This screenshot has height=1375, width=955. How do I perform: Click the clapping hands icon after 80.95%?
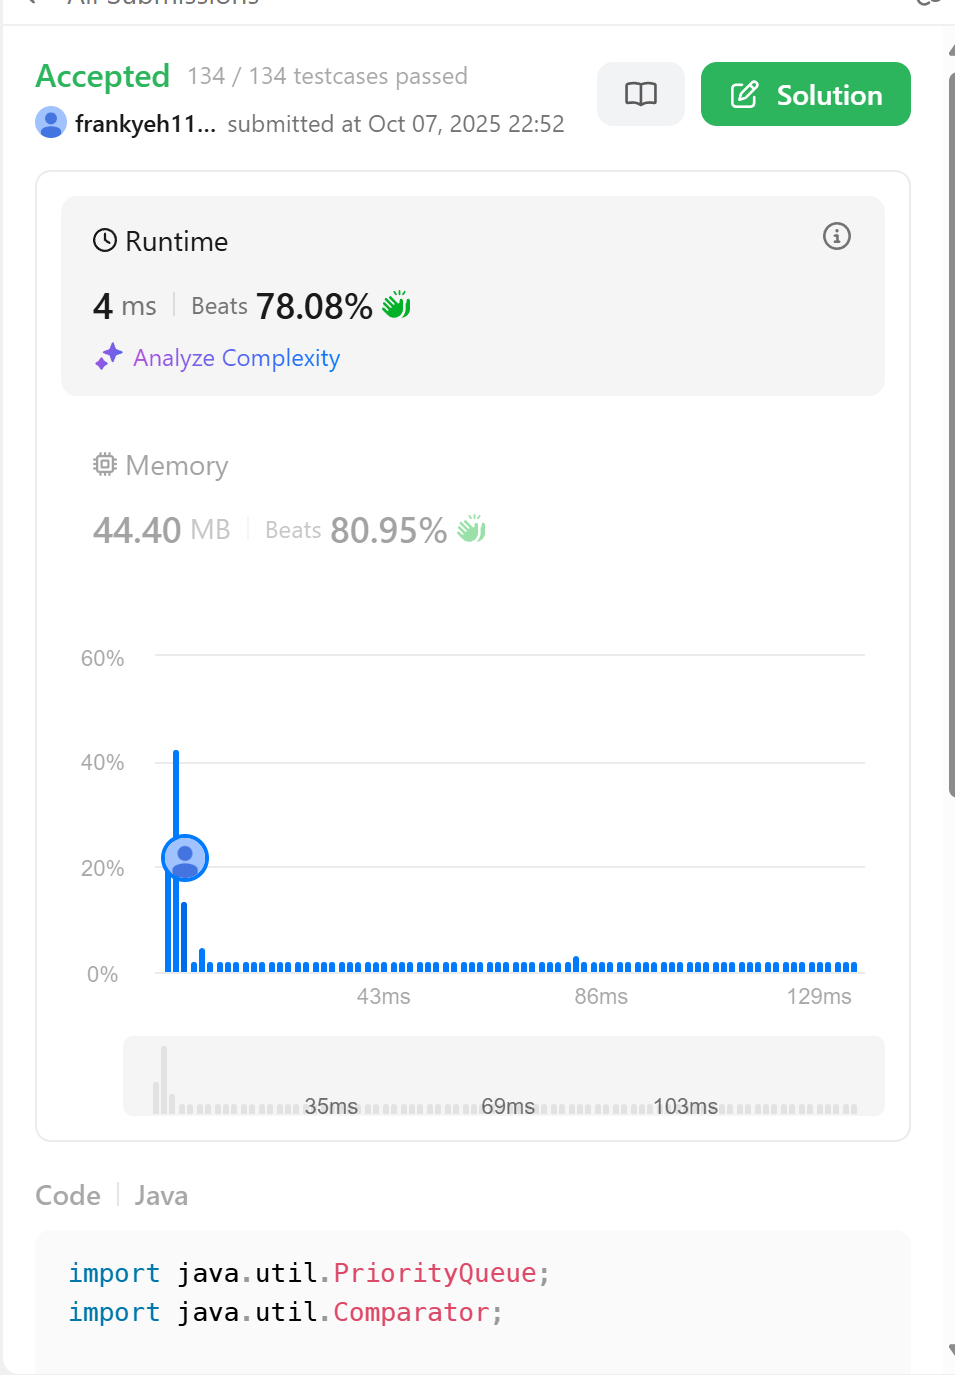(x=472, y=529)
